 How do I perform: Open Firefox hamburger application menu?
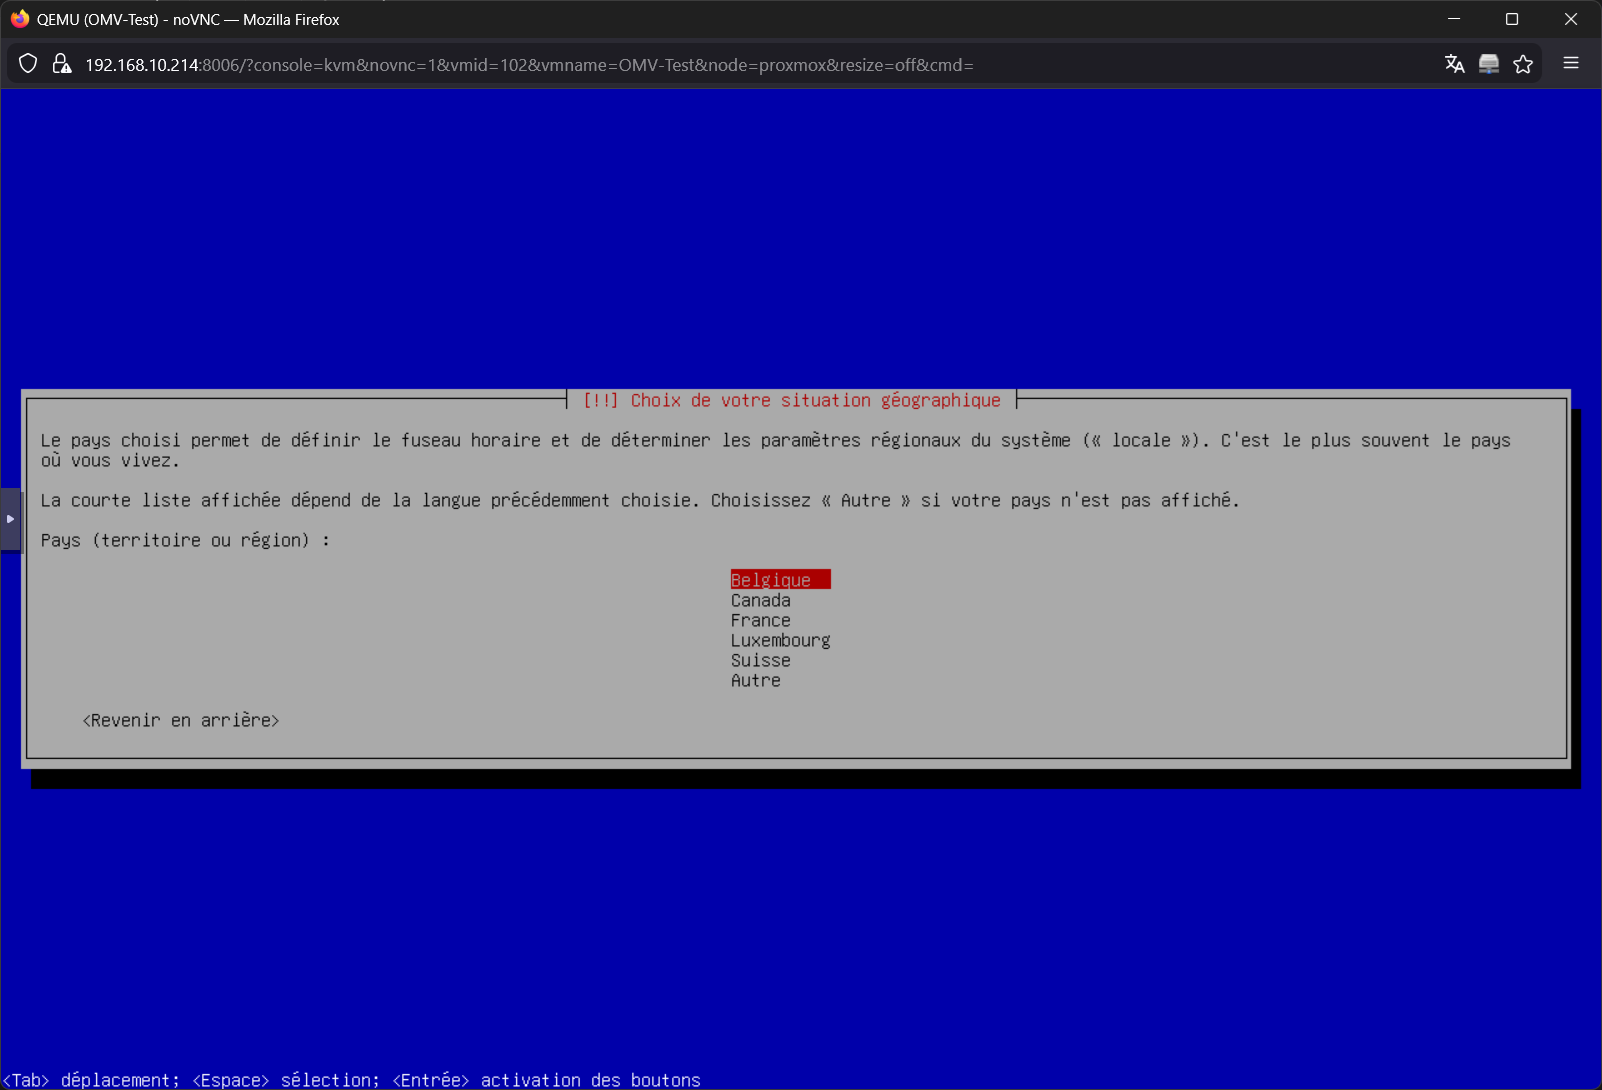coord(1571,63)
